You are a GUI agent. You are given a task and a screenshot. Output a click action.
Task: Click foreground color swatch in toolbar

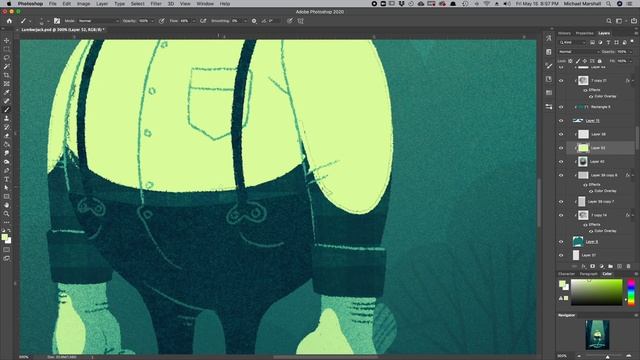click(x=4, y=238)
